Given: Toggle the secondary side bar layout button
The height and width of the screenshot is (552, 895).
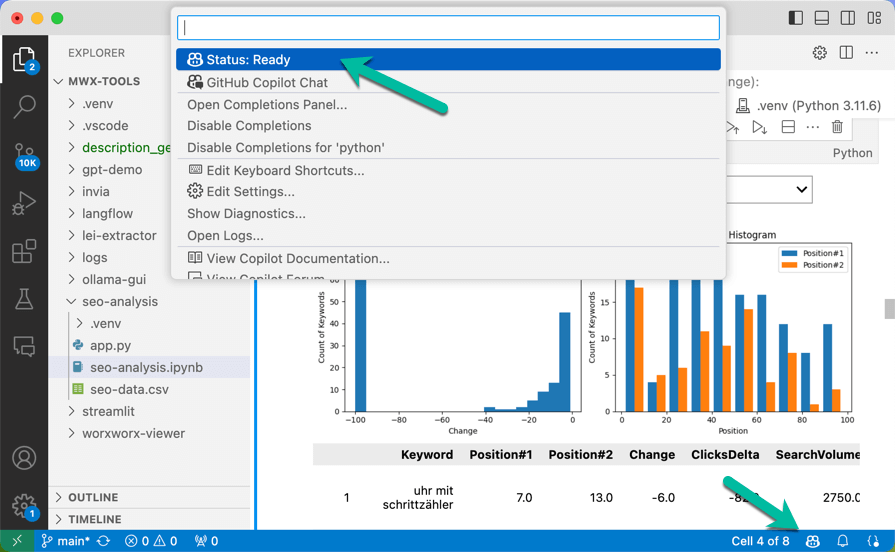Looking at the screenshot, I should [x=848, y=18].
